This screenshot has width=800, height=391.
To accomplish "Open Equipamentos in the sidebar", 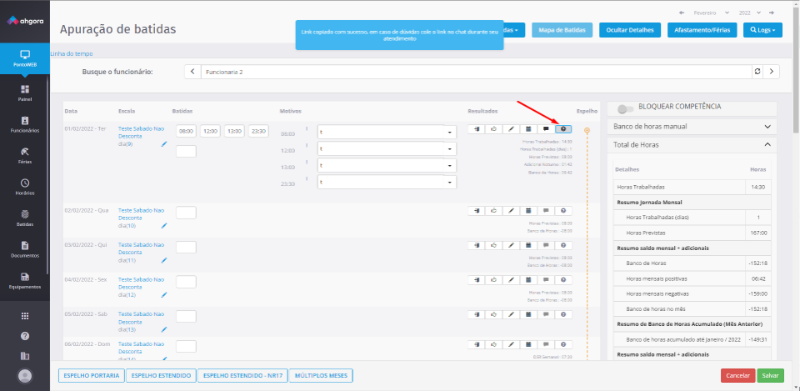I will pos(25,281).
